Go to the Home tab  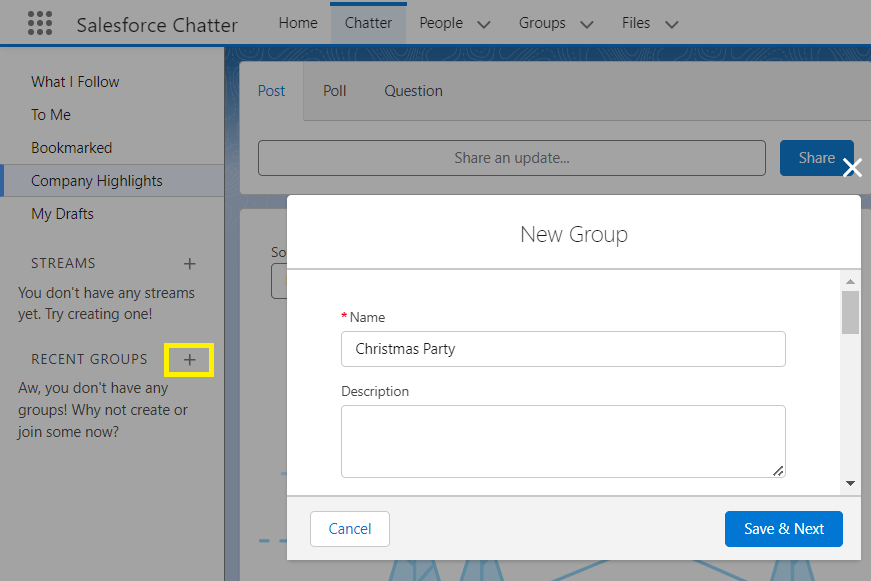point(298,23)
